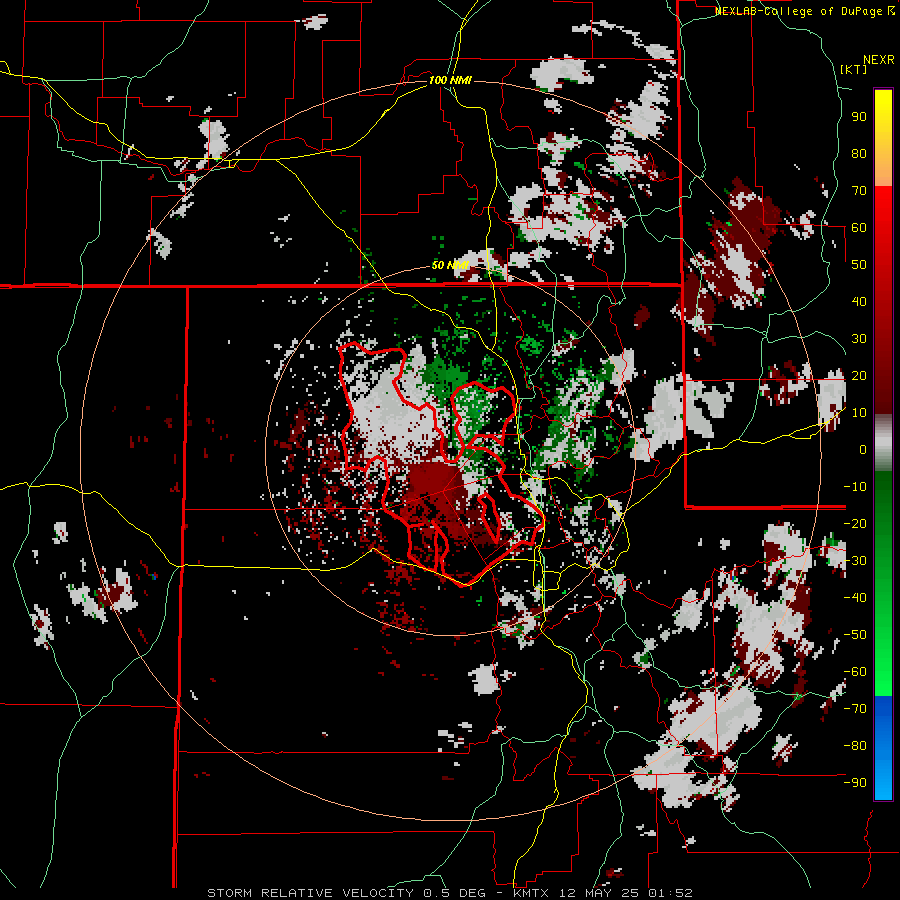Click the 30 value on velocity scale

pyautogui.click(x=859, y=339)
